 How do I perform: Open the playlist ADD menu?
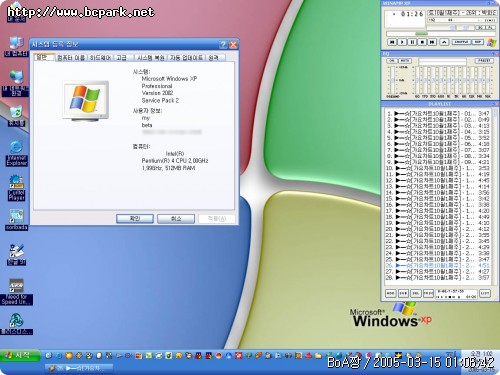point(390,293)
